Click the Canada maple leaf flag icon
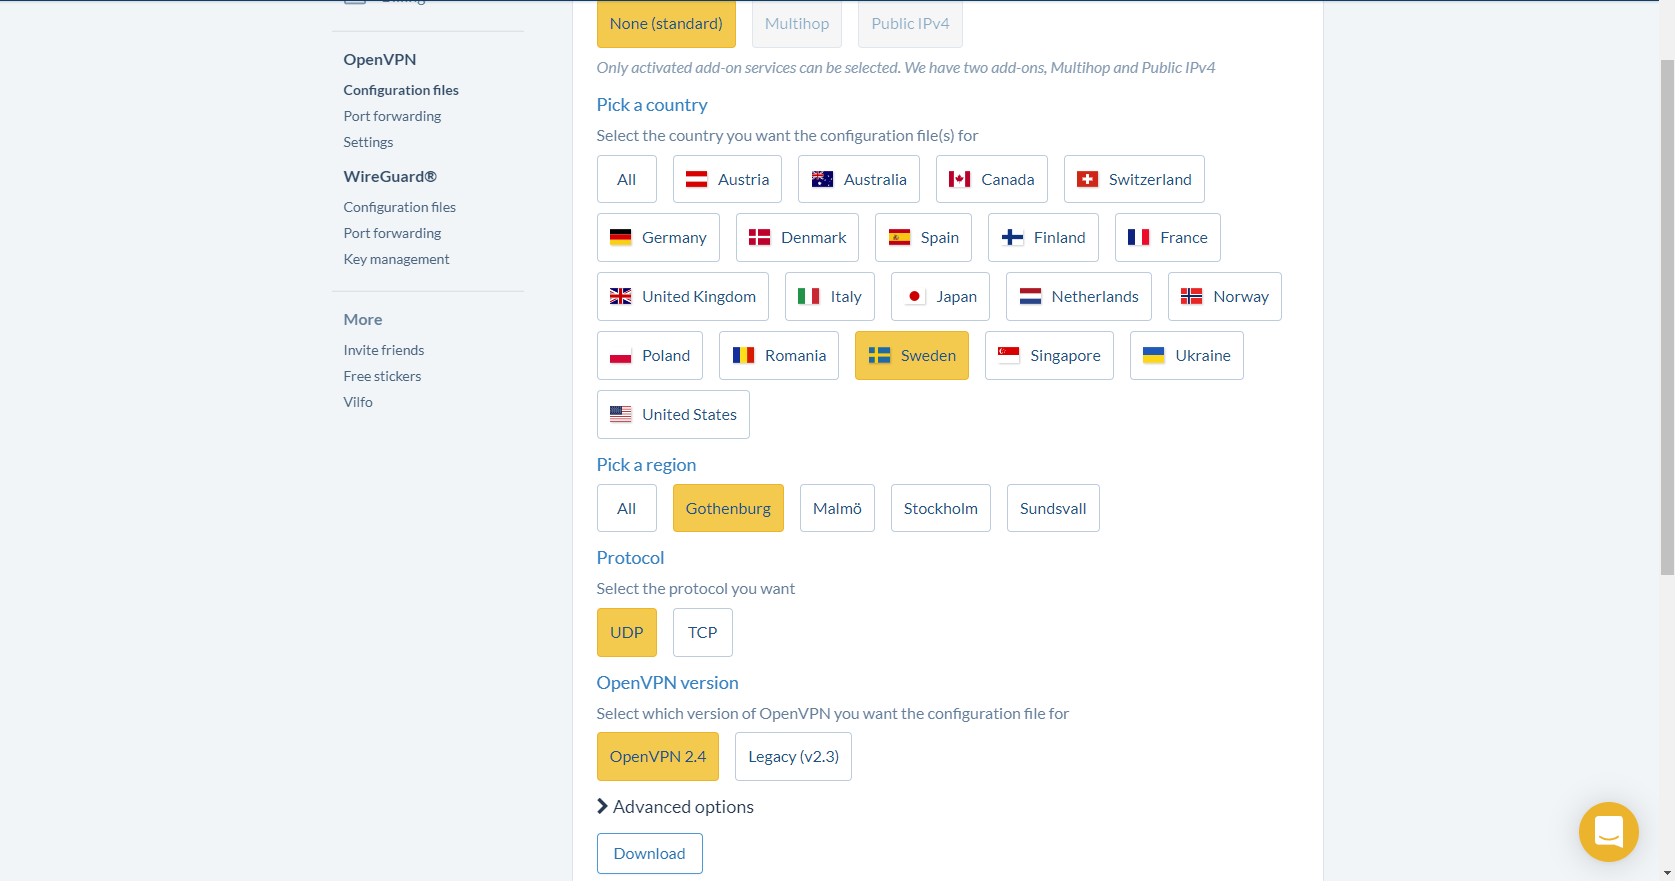The height and width of the screenshot is (881, 1675). [960, 179]
